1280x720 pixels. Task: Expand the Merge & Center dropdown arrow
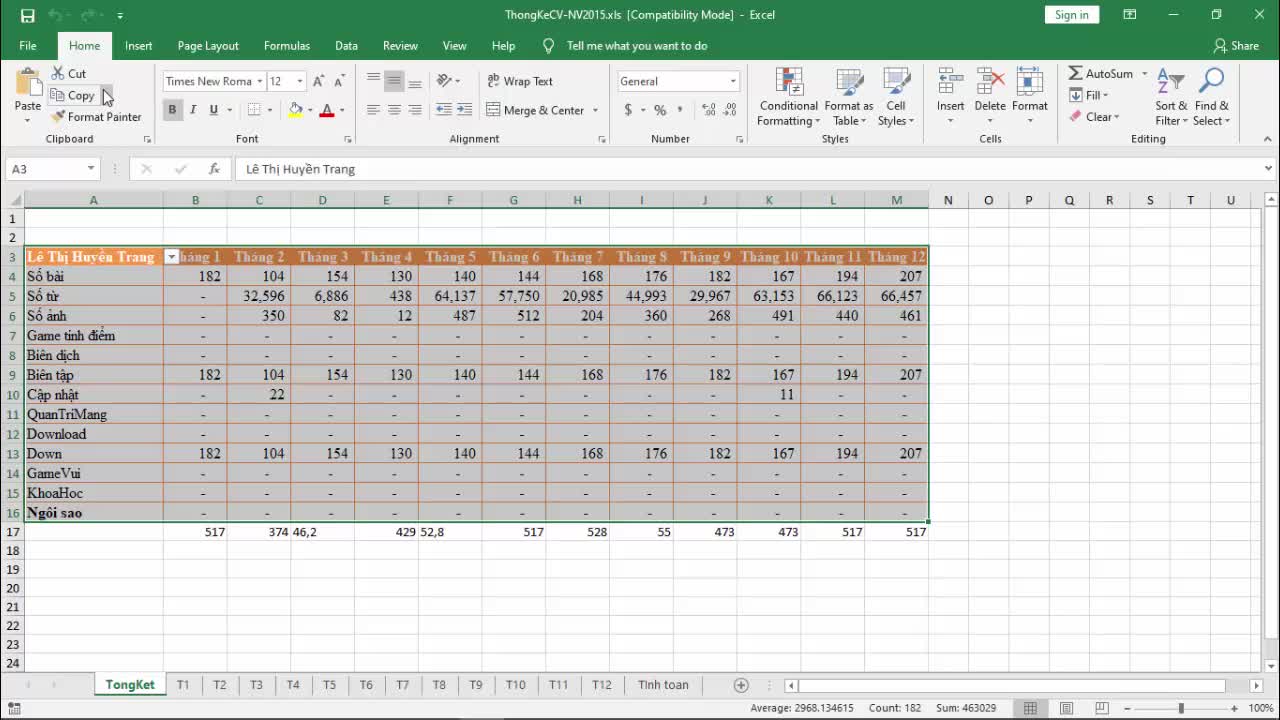(x=596, y=110)
